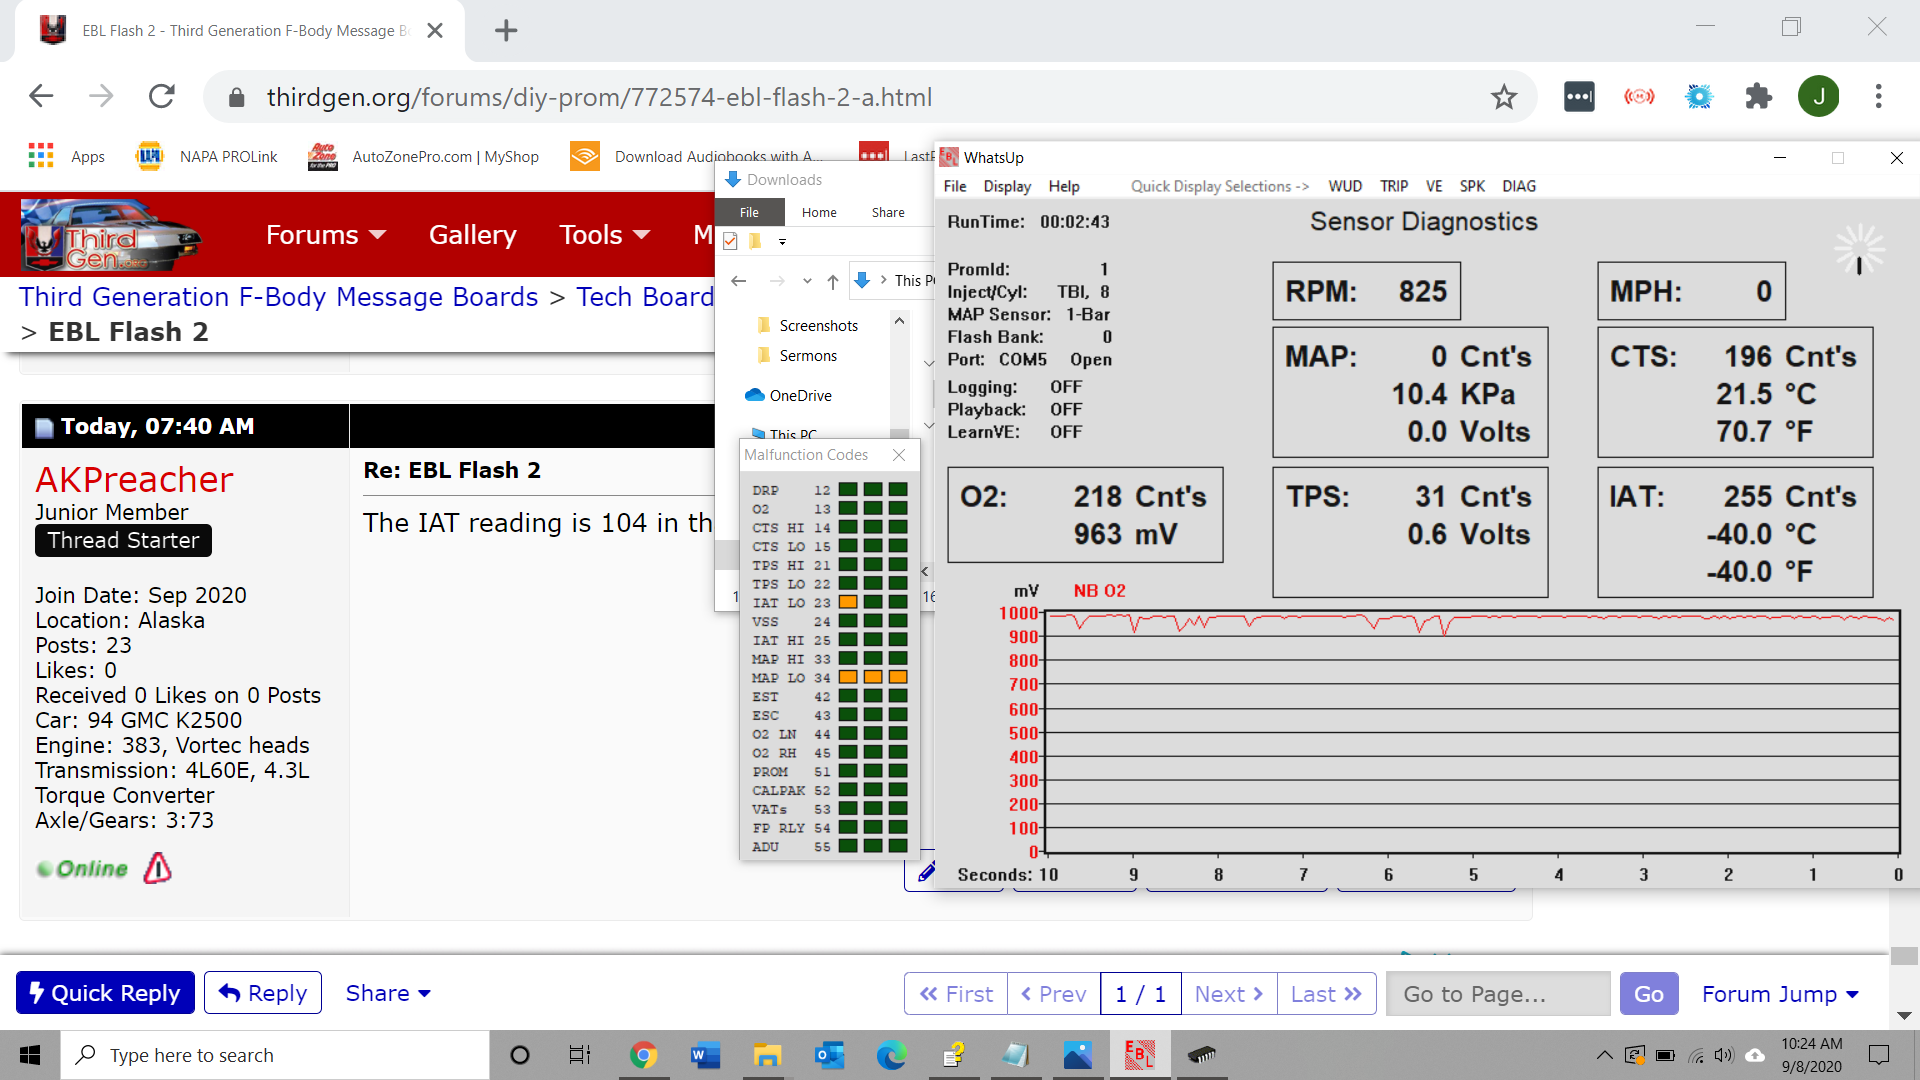Image resolution: width=1920 pixels, height=1080 pixels.
Task: Click the report post warning triangle icon
Action: coord(157,868)
